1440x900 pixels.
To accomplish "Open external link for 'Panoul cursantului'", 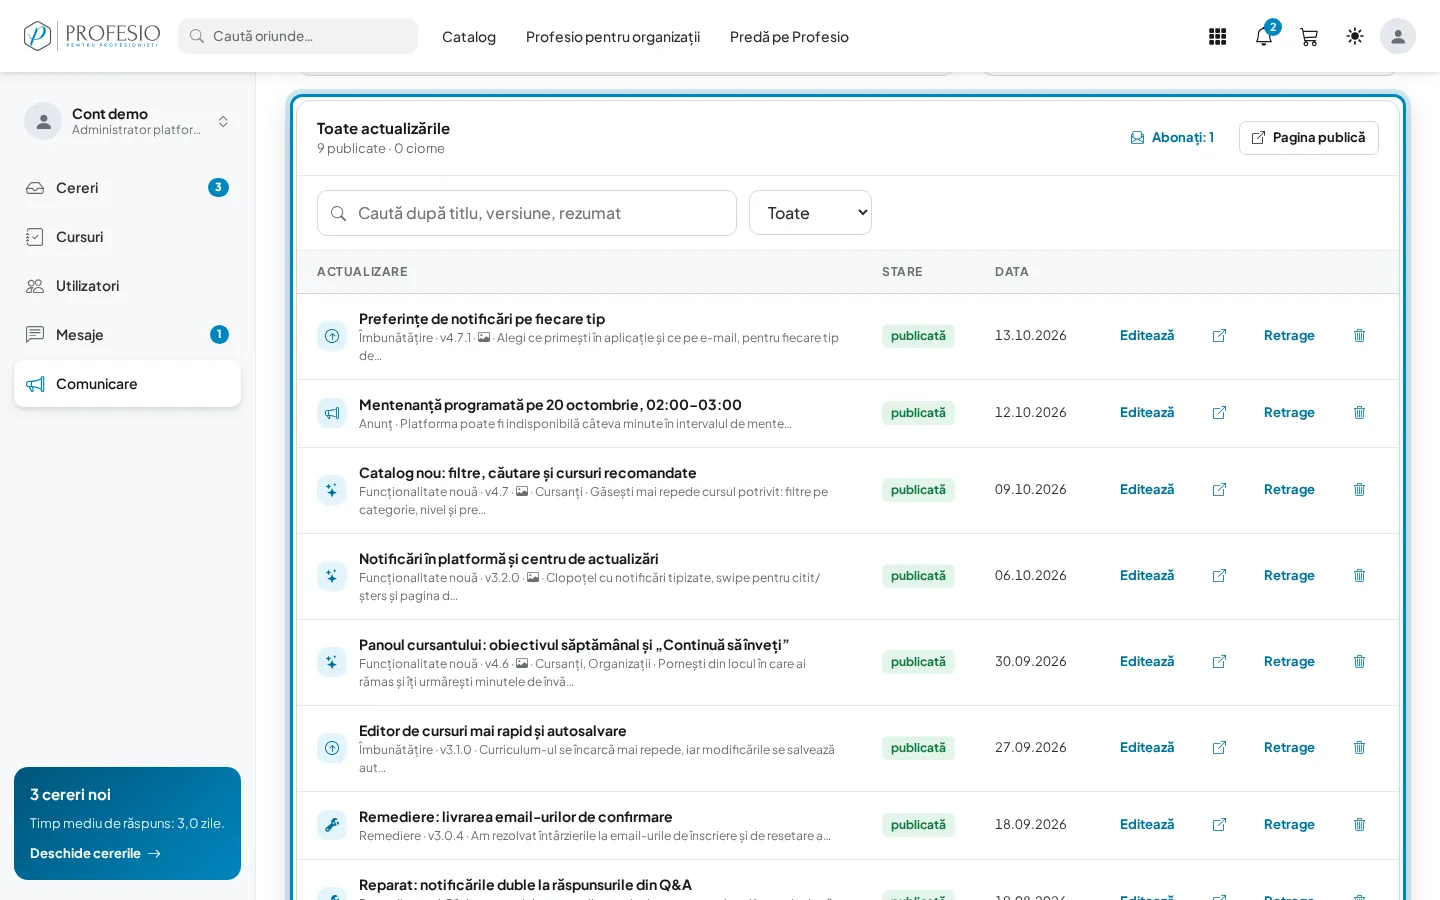I will (x=1219, y=662).
